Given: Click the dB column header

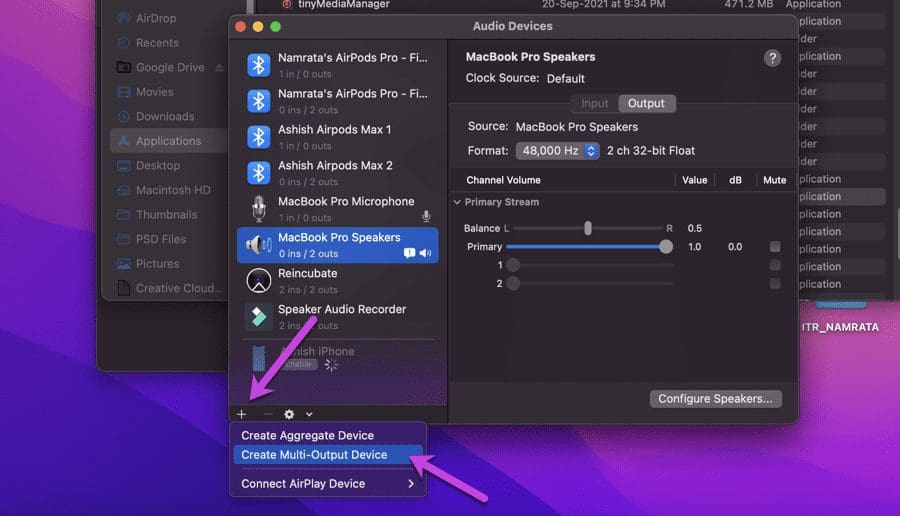Looking at the screenshot, I should 735,180.
